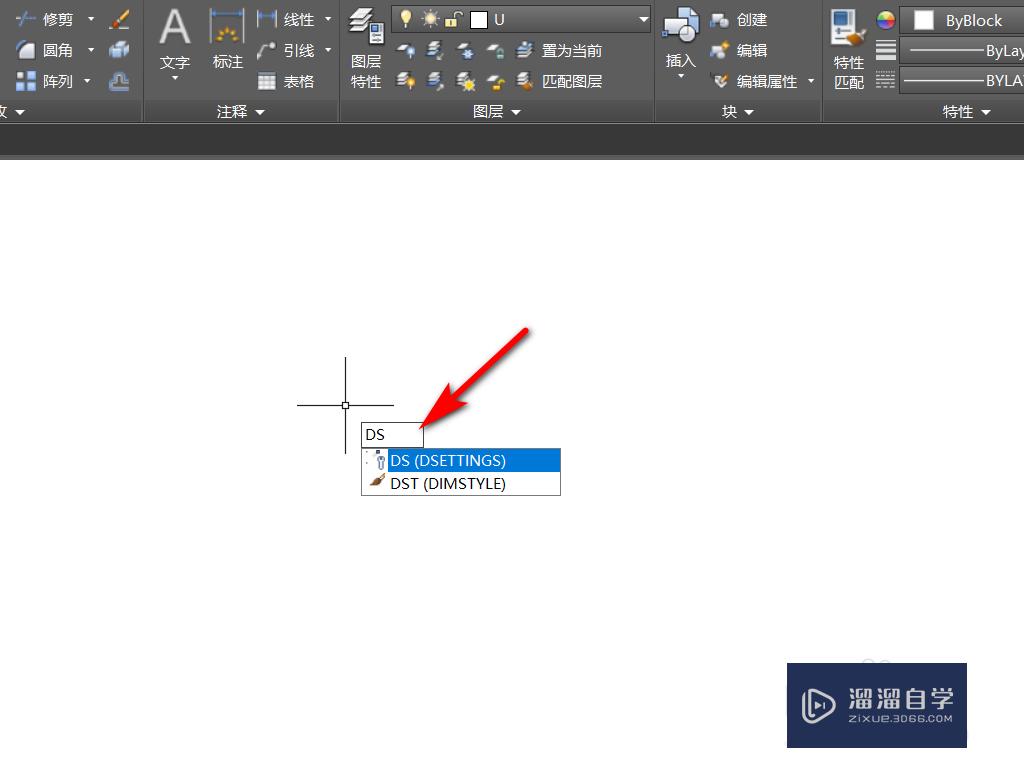Expand the 图层 panel title
Viewport: 1024px width, 768px height.
[496, 112]
